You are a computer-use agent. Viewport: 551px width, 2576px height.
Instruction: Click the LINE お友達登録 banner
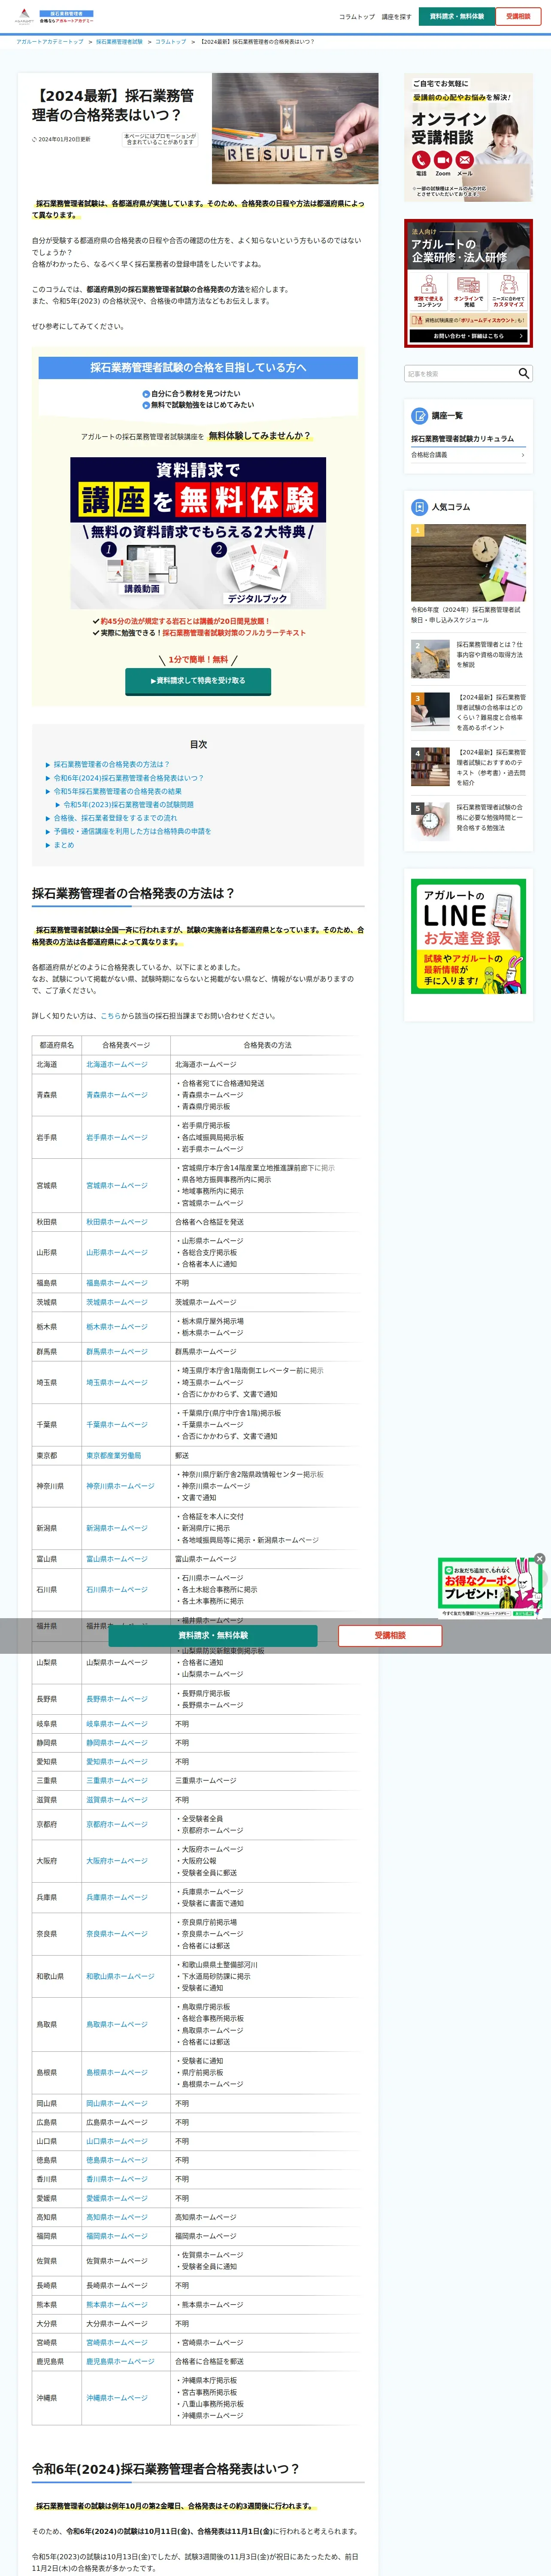(468, 936)
